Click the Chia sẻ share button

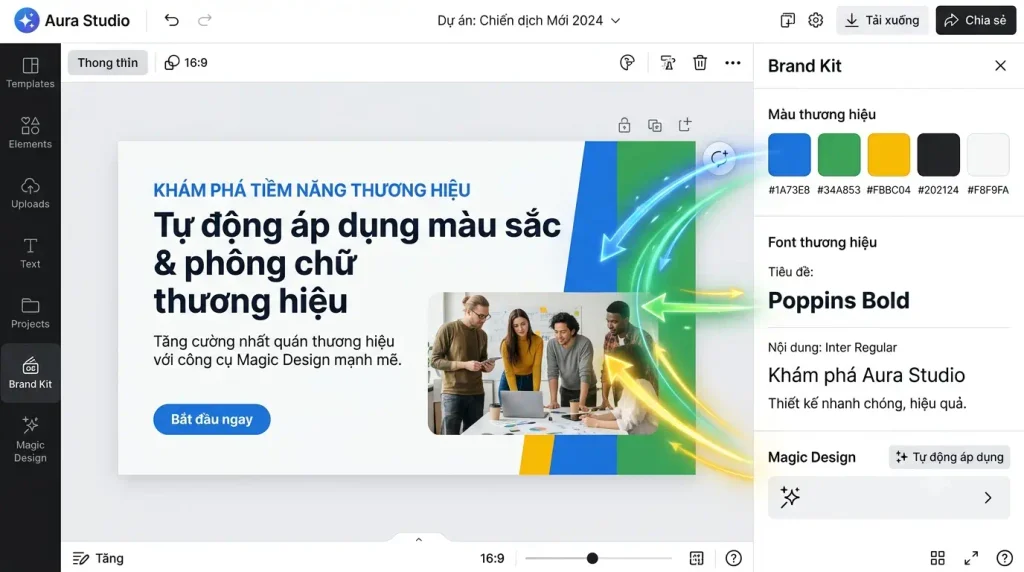(976, 20)
